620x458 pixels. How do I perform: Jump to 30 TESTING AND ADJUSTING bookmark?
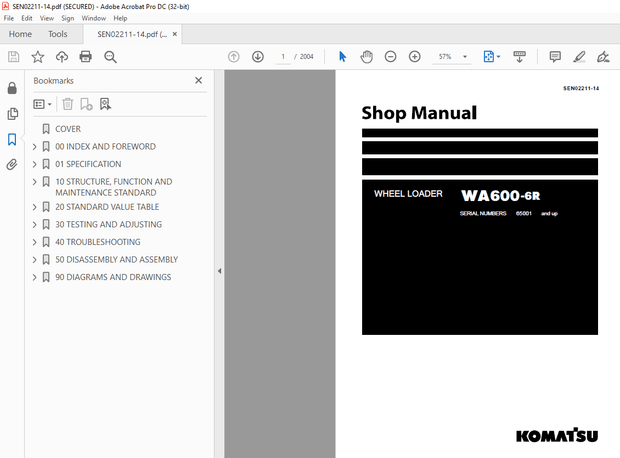pos(108,225)
